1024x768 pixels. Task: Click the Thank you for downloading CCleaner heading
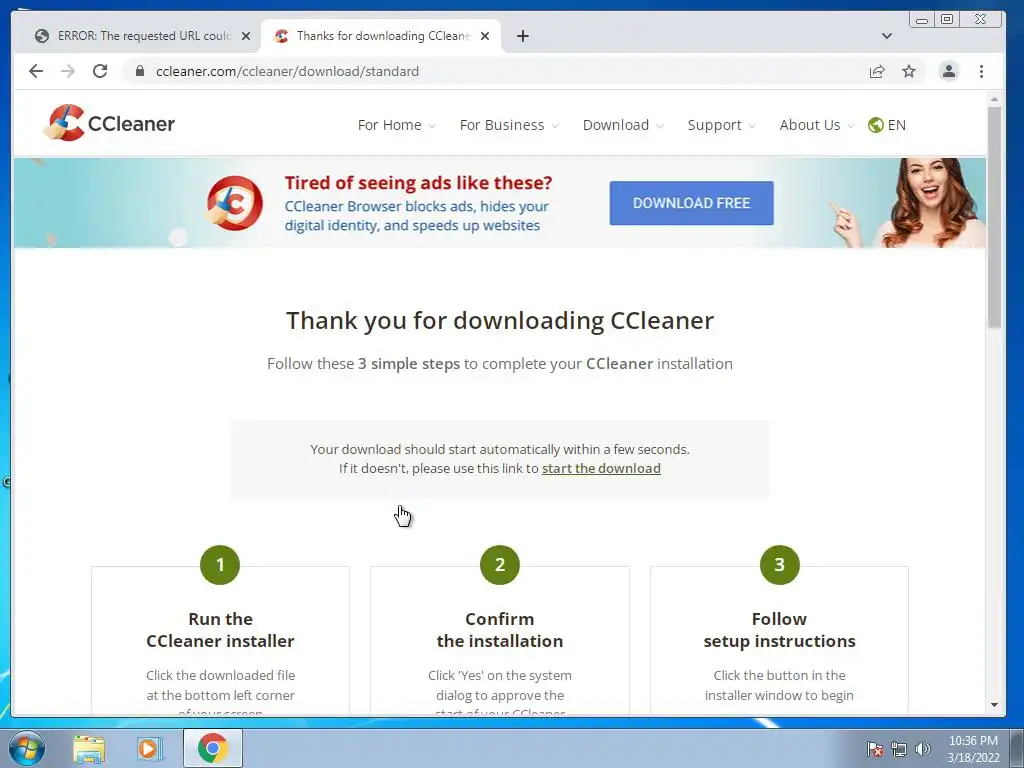click(x=500, y=321)
